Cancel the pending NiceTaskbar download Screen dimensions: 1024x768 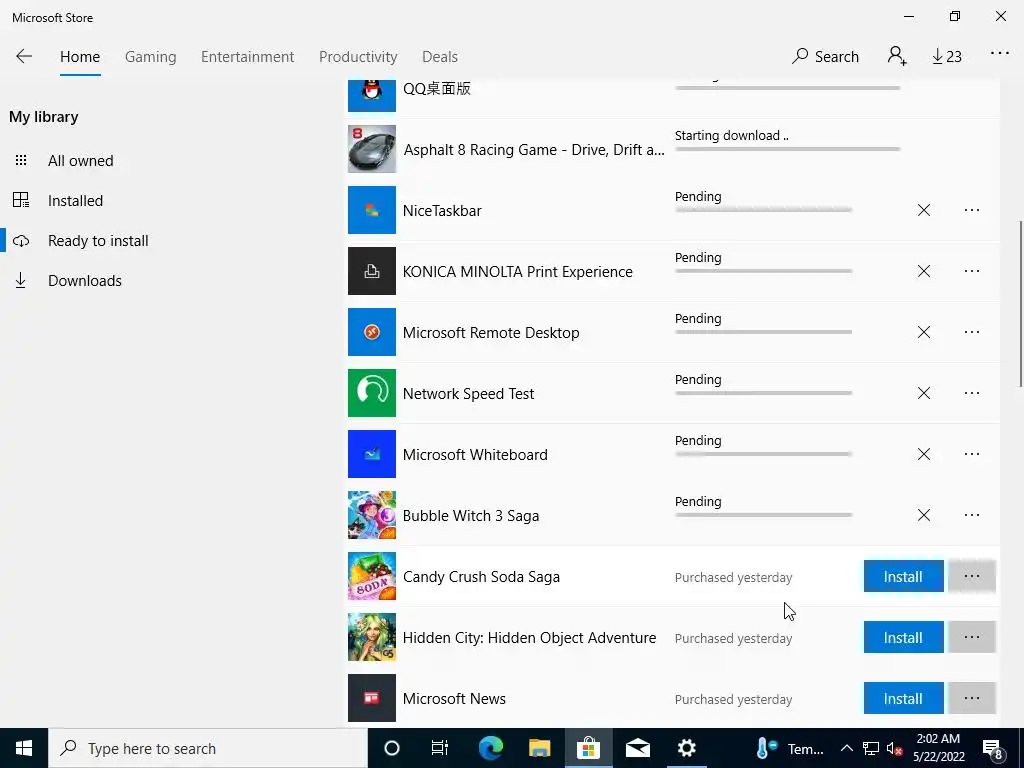pos(923,210)
